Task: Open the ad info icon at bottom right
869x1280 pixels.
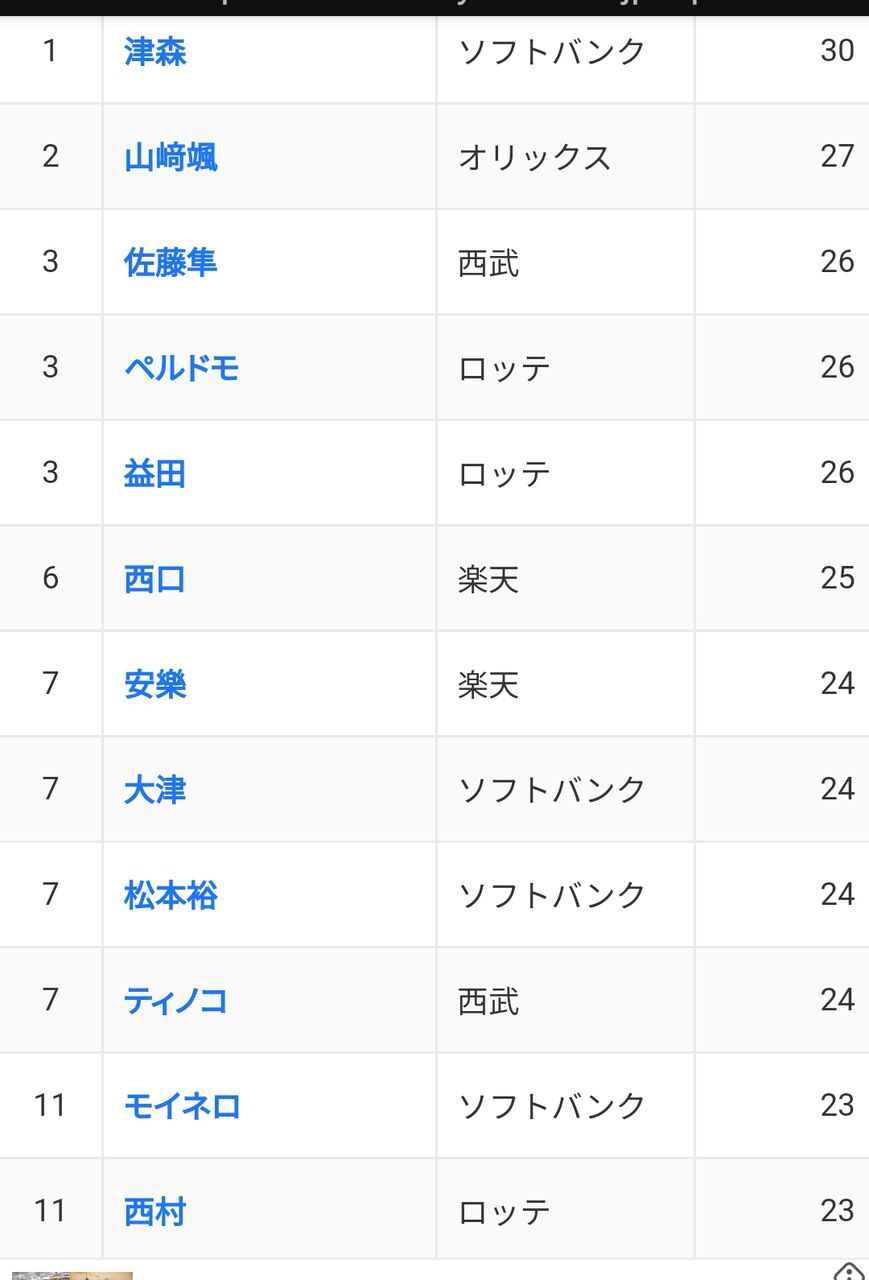Action: [x=849, y=1272]
